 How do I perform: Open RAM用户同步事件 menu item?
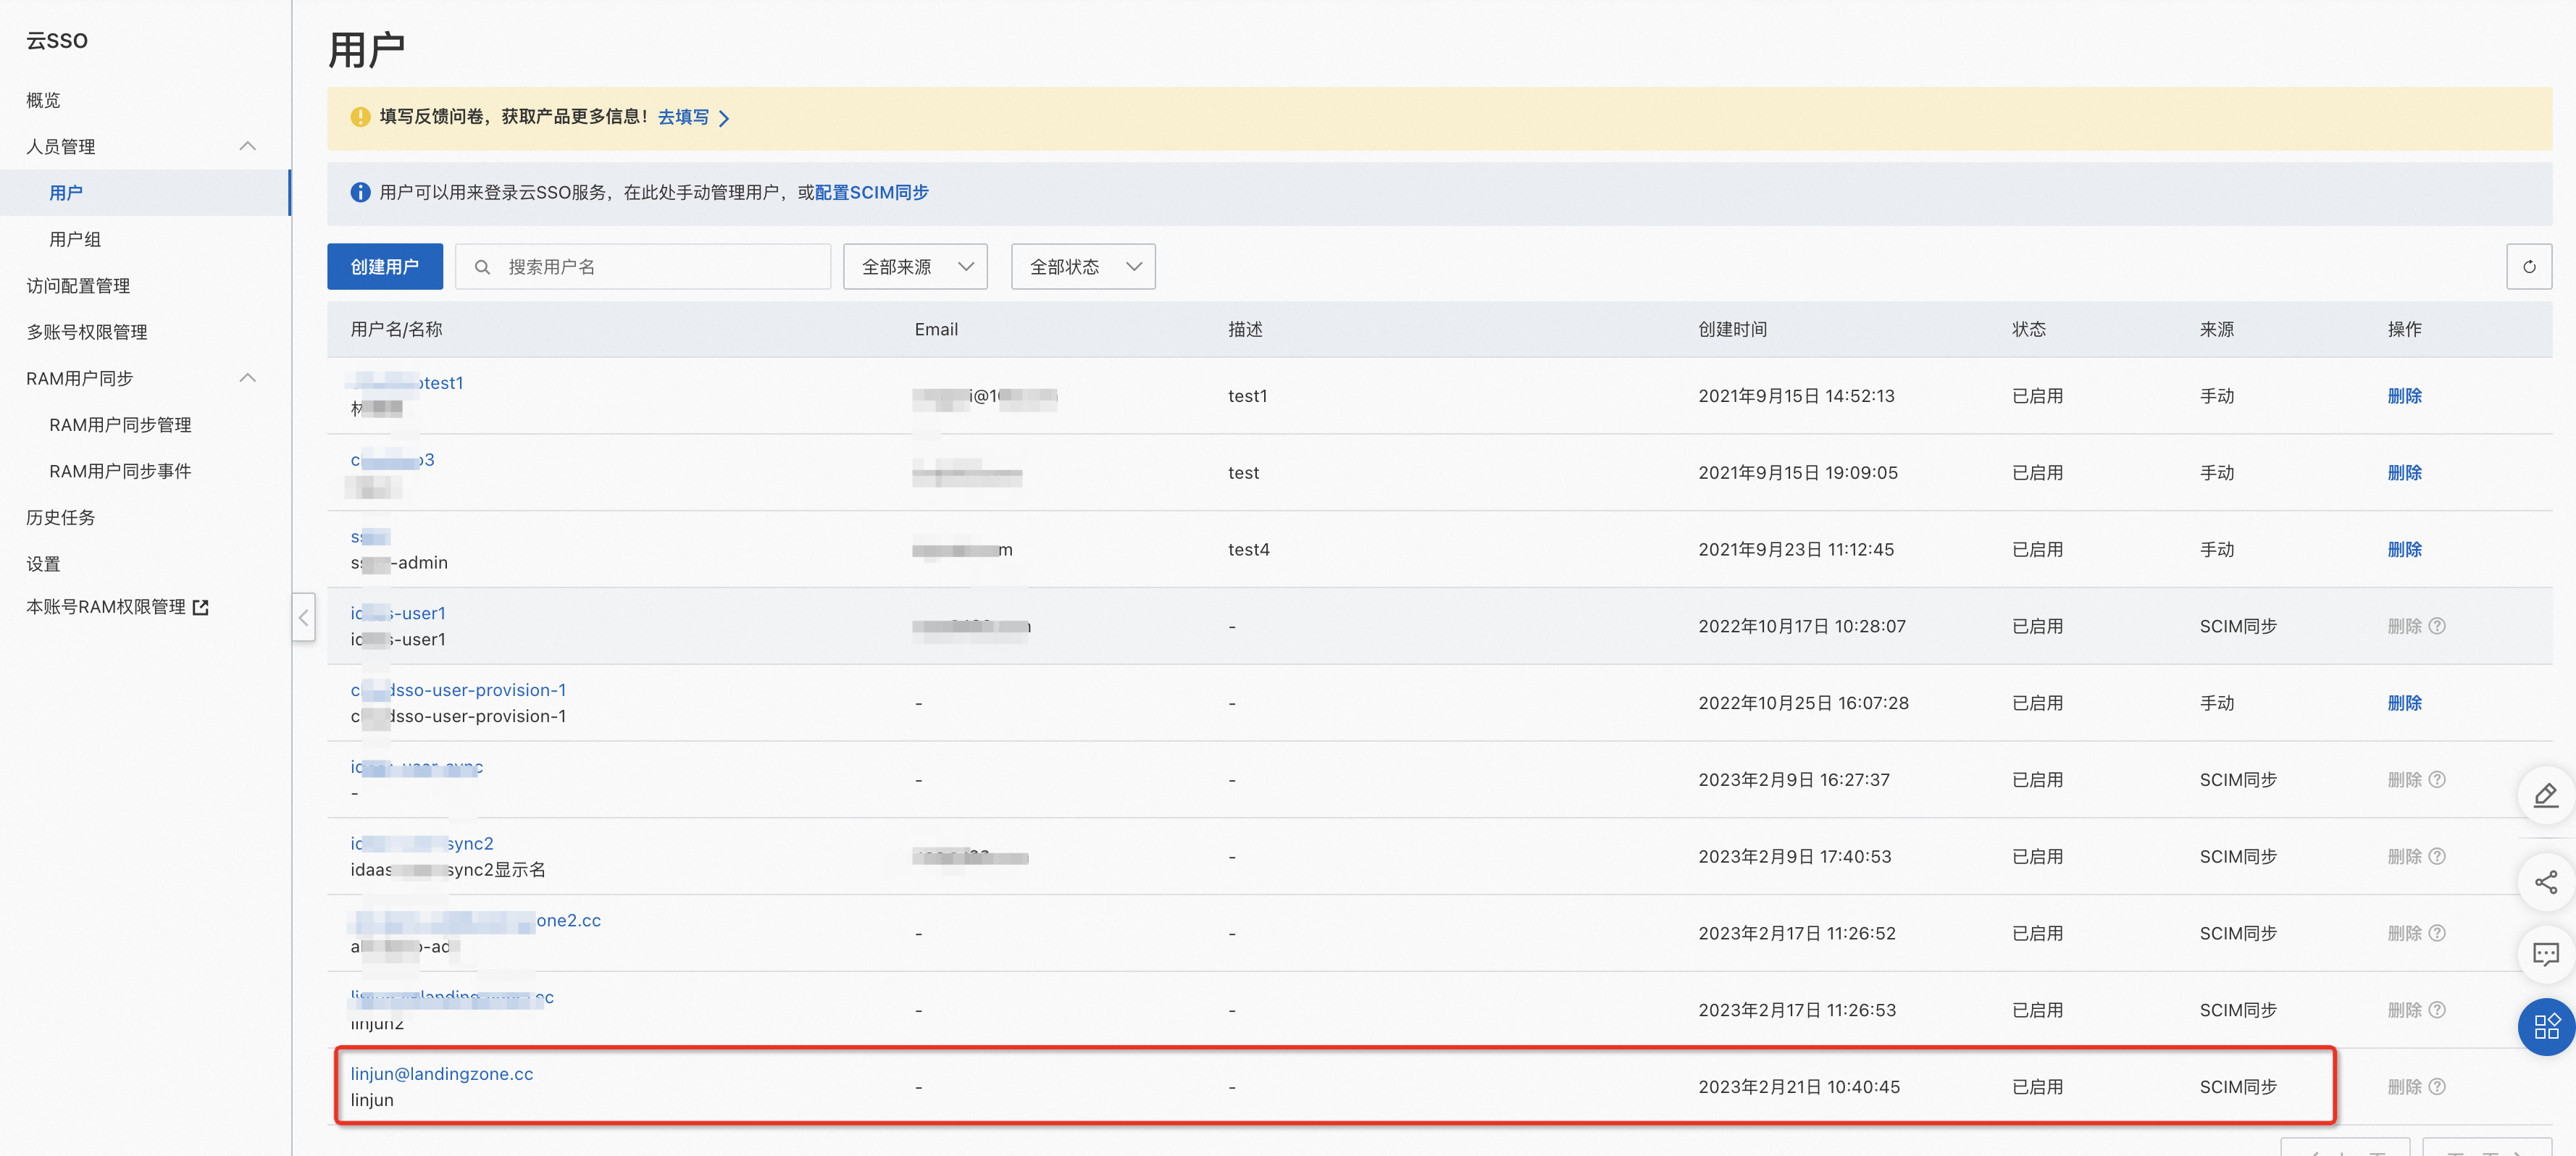click(x=120, y=471)
